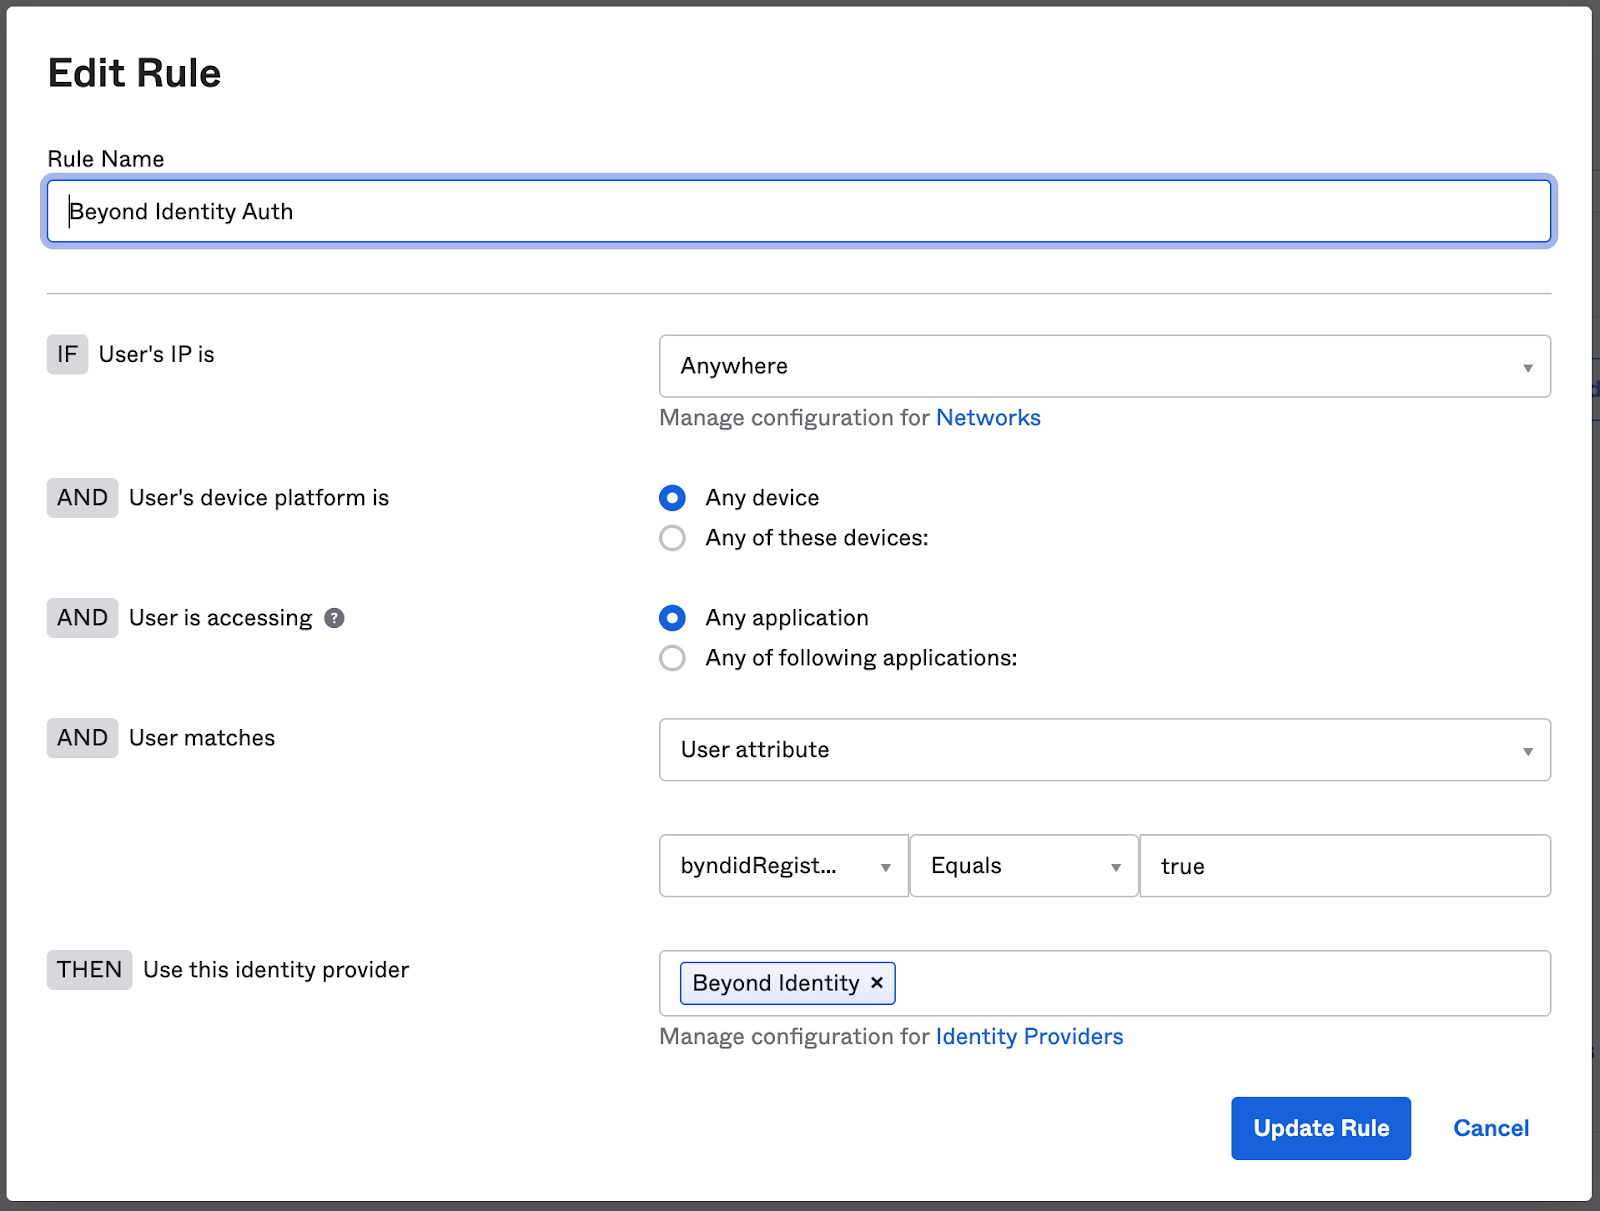
Task: Click the attribute value field containing true
Action: (1344, 866)
